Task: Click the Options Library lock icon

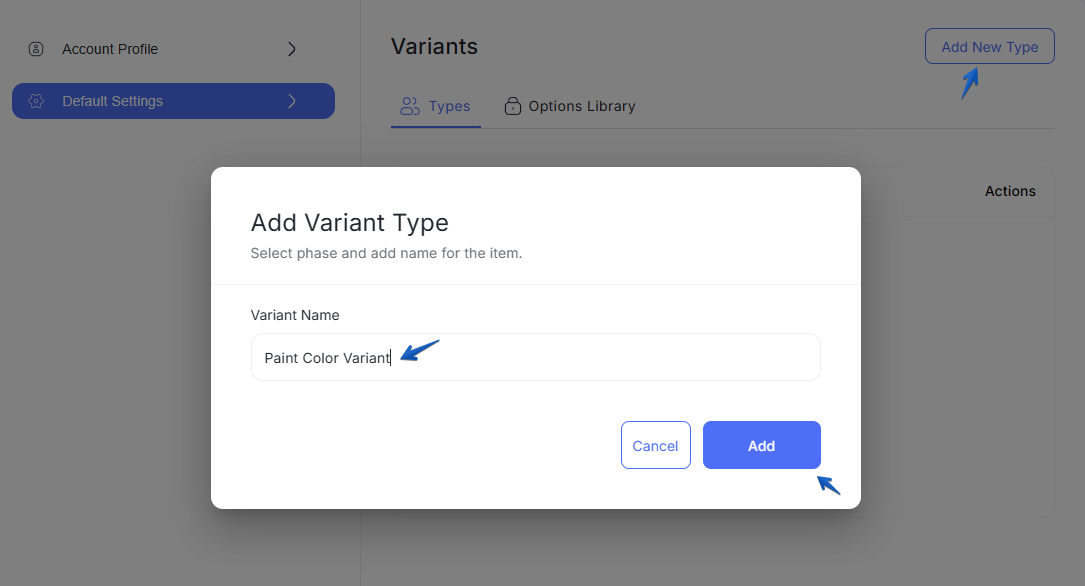Action: point(513,106)
